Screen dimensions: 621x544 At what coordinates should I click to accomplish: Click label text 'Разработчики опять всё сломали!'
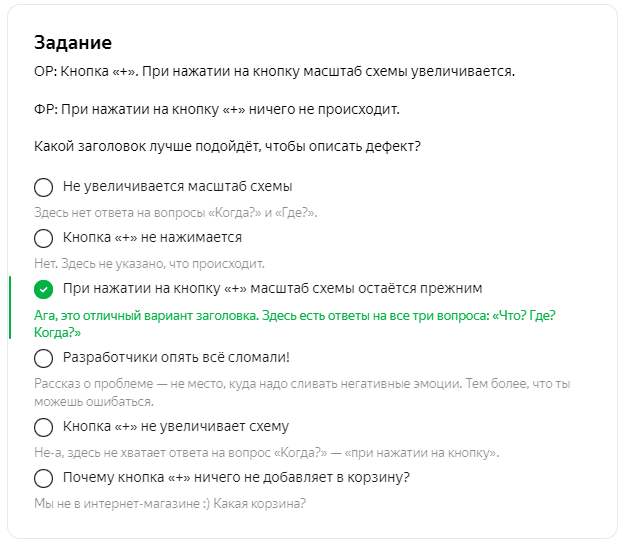pyautogui.click(x=176, y=358)
